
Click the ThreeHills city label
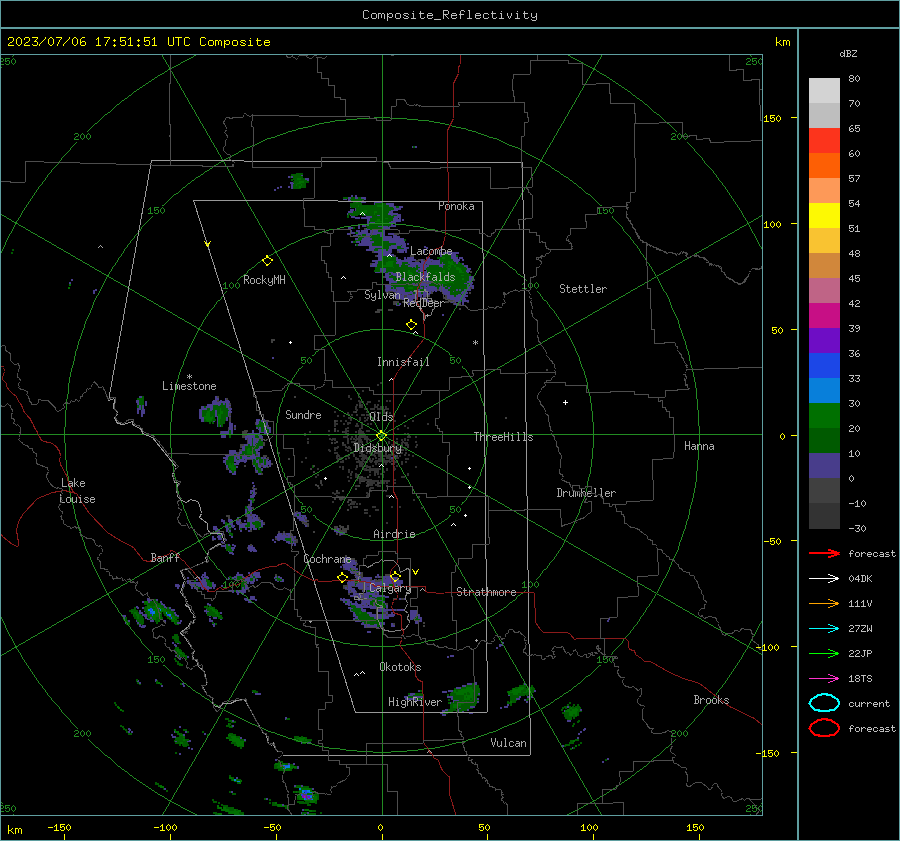point(503,437)
